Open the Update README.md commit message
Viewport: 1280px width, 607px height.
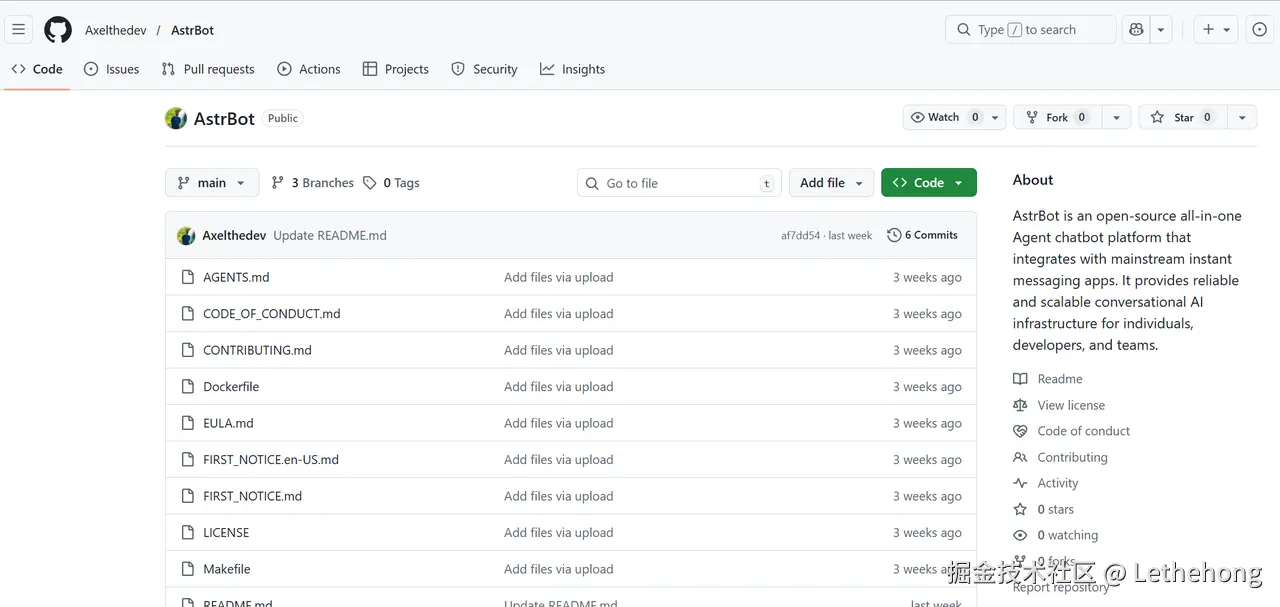[x=330, y=236]
